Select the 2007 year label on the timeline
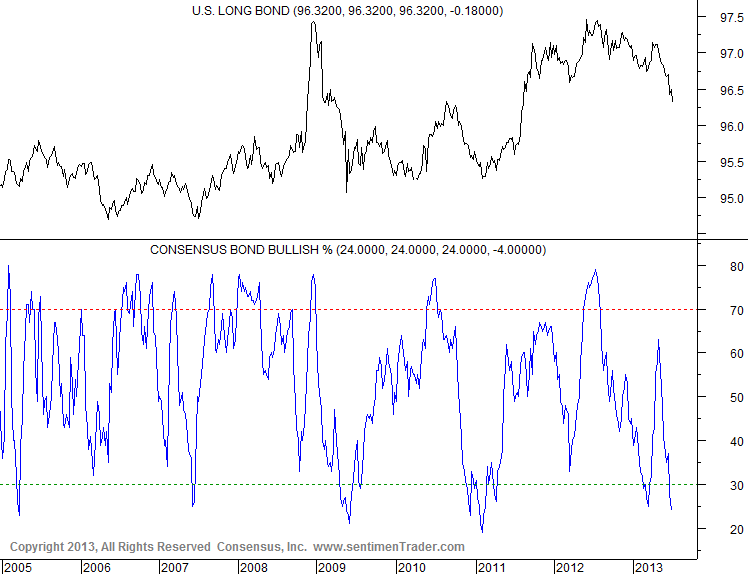Screen dimensions: 748x574 point(175,567)
